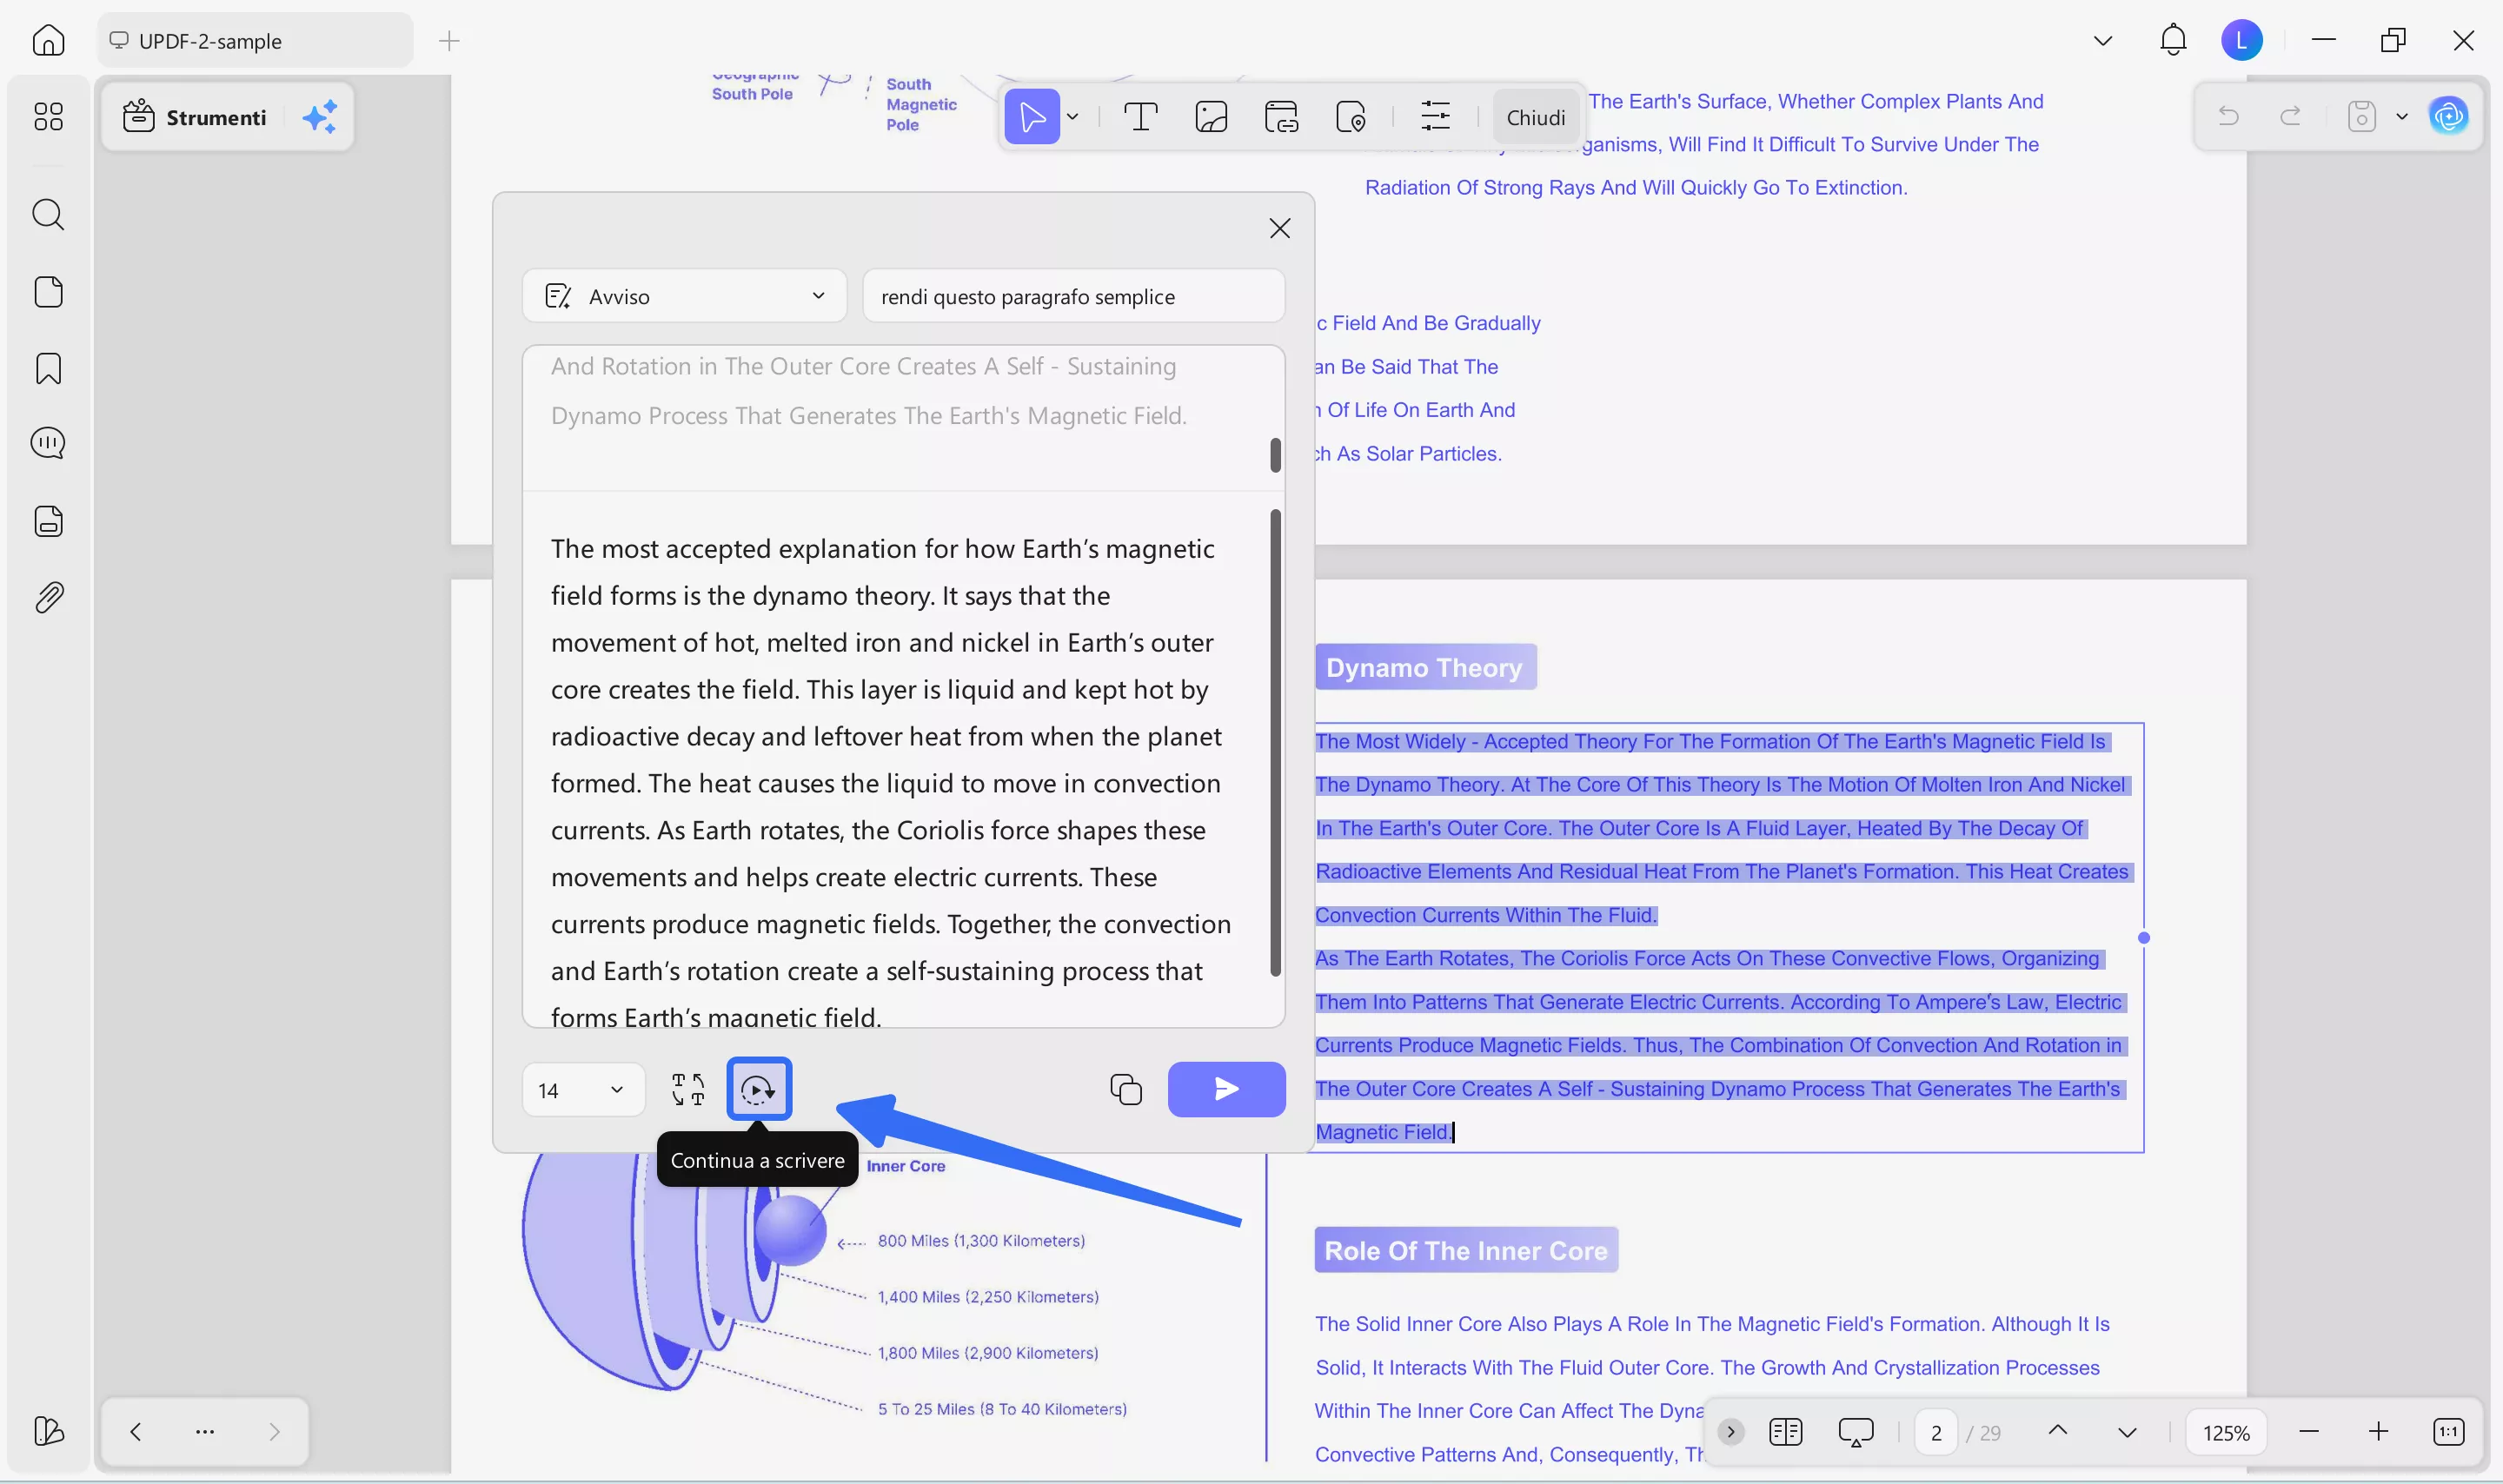This screenshot has height=1484, width=2503.
Task: Open the comments sidebar panel
Action: tap(48, 443)
